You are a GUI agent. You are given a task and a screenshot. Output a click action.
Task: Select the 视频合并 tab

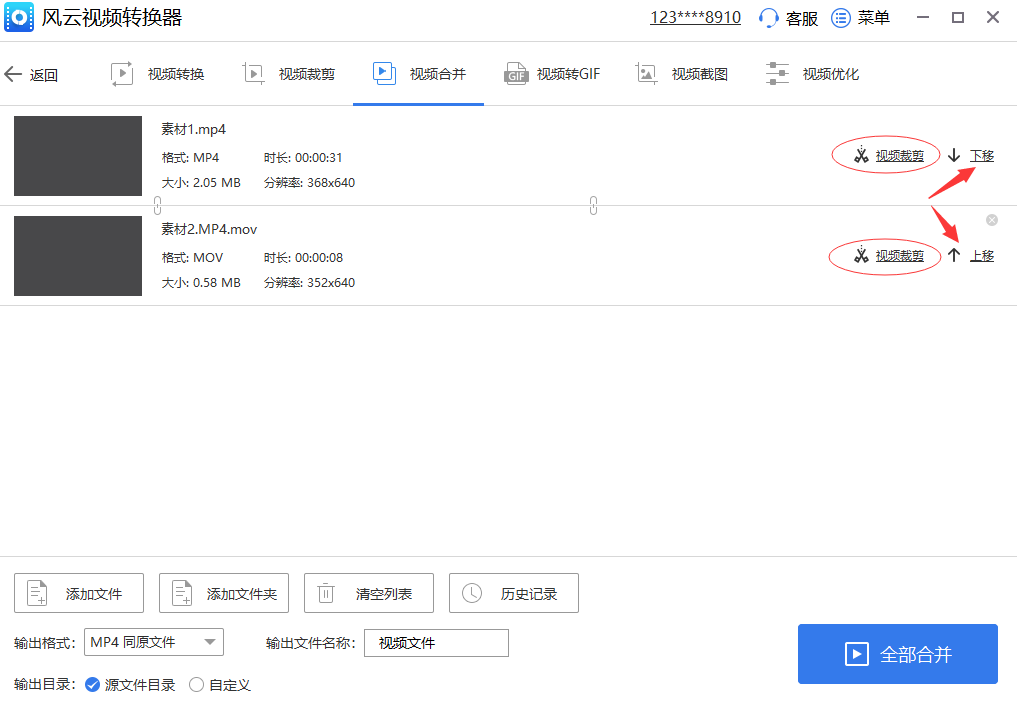pyautogui.click(x=419, y=74)
